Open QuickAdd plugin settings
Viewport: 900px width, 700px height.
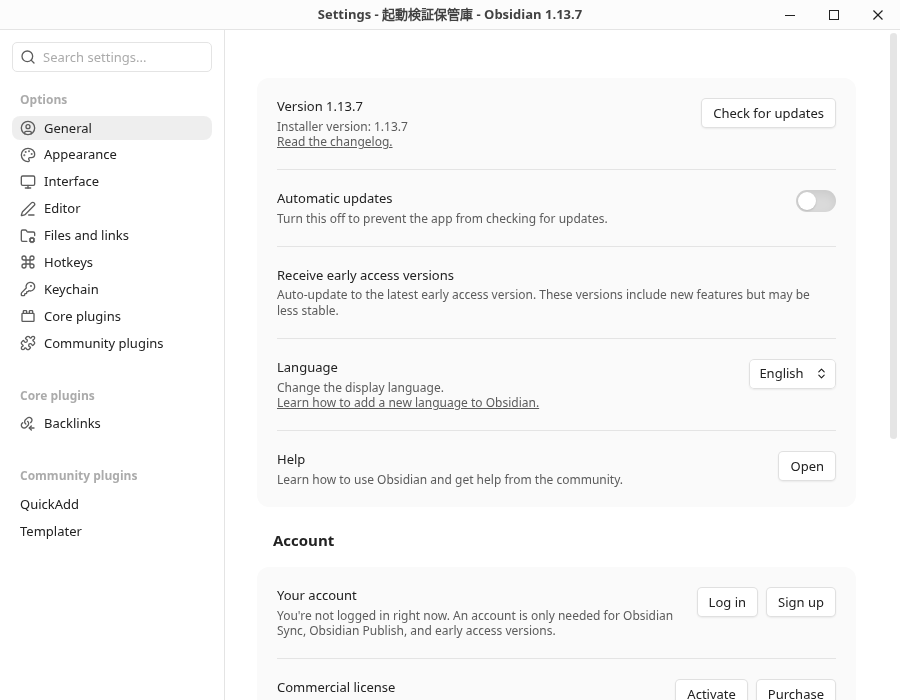click(x=49, y=504)
